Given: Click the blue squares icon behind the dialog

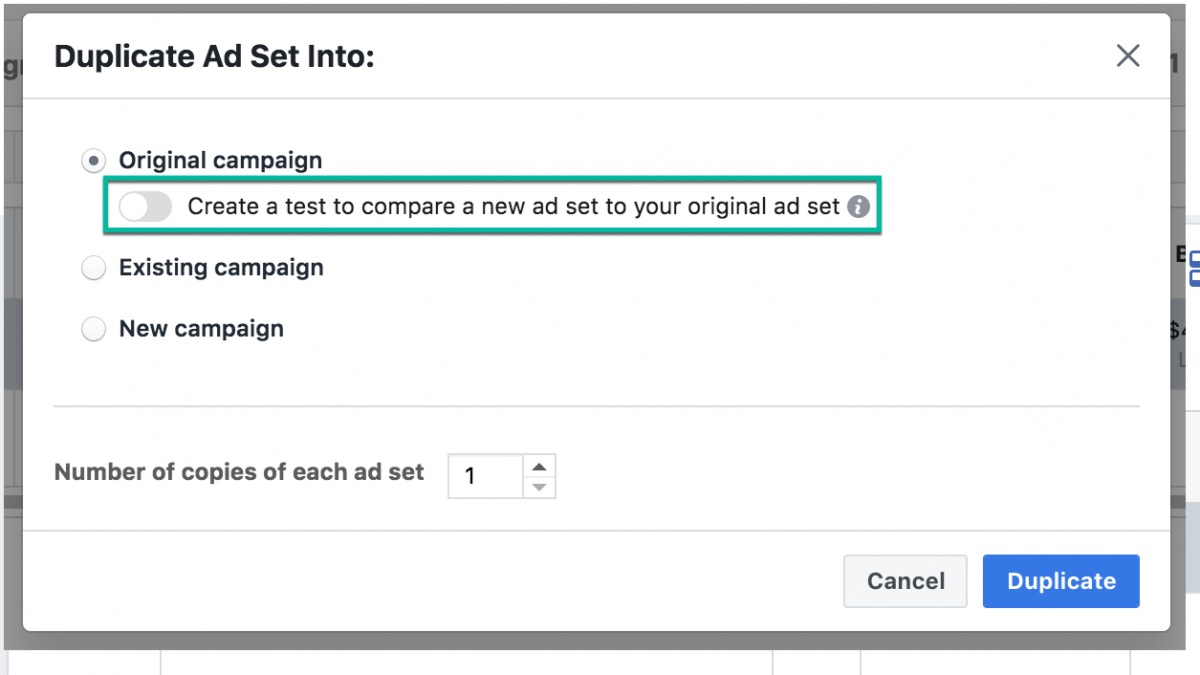Looking at the screenshot, I should (1193, 268).
